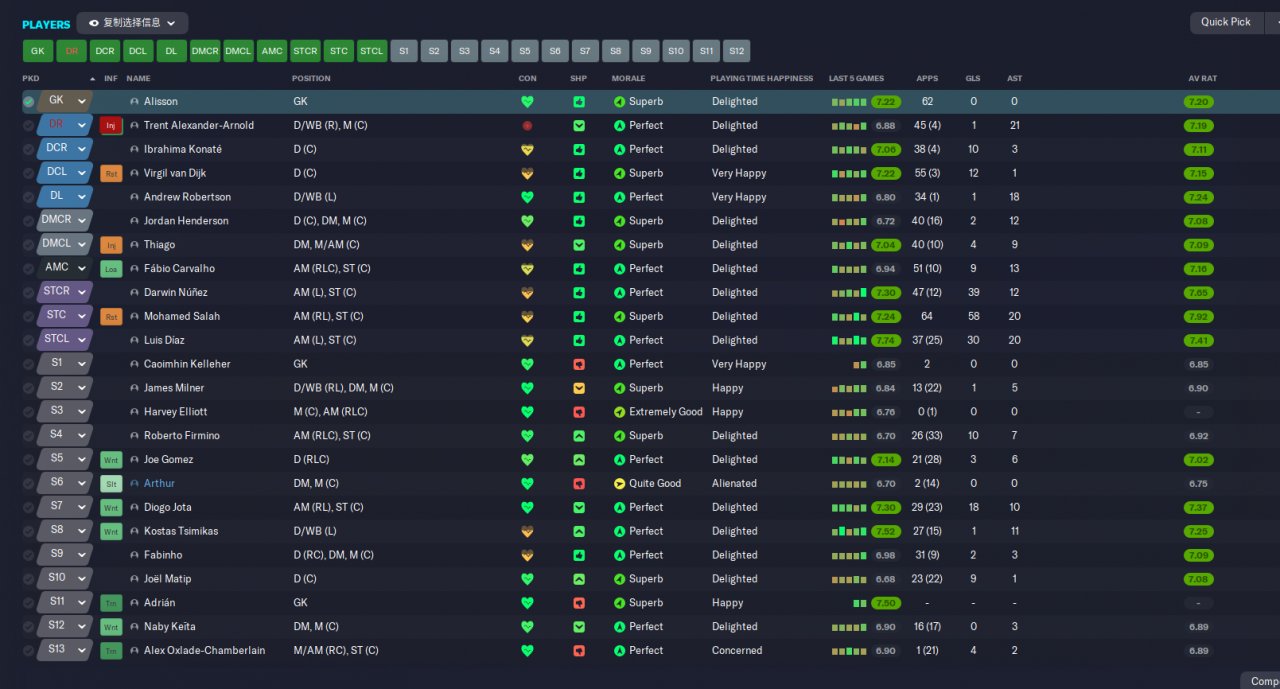Image resolution: width=1280 pixels, height=689 pixels.
Task: Toggle the selection check for Roberto Firmino
Action: [28, 436]
